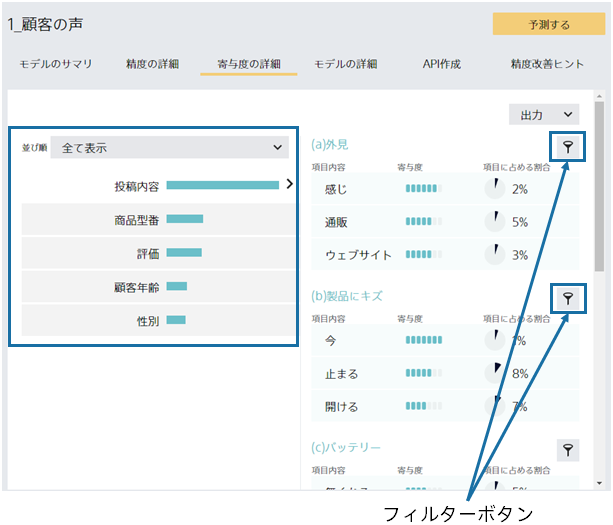613x525 pixels.
Task: Click the ウェブサイト row
Action: coord(445,254)
